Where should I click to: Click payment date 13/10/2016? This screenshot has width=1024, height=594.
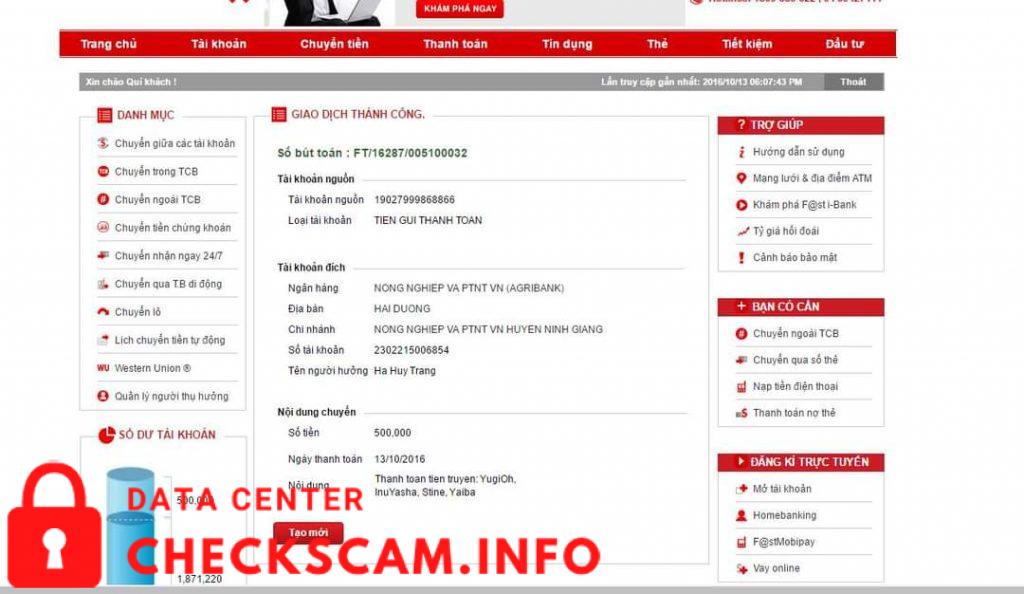tap(399, 459)
